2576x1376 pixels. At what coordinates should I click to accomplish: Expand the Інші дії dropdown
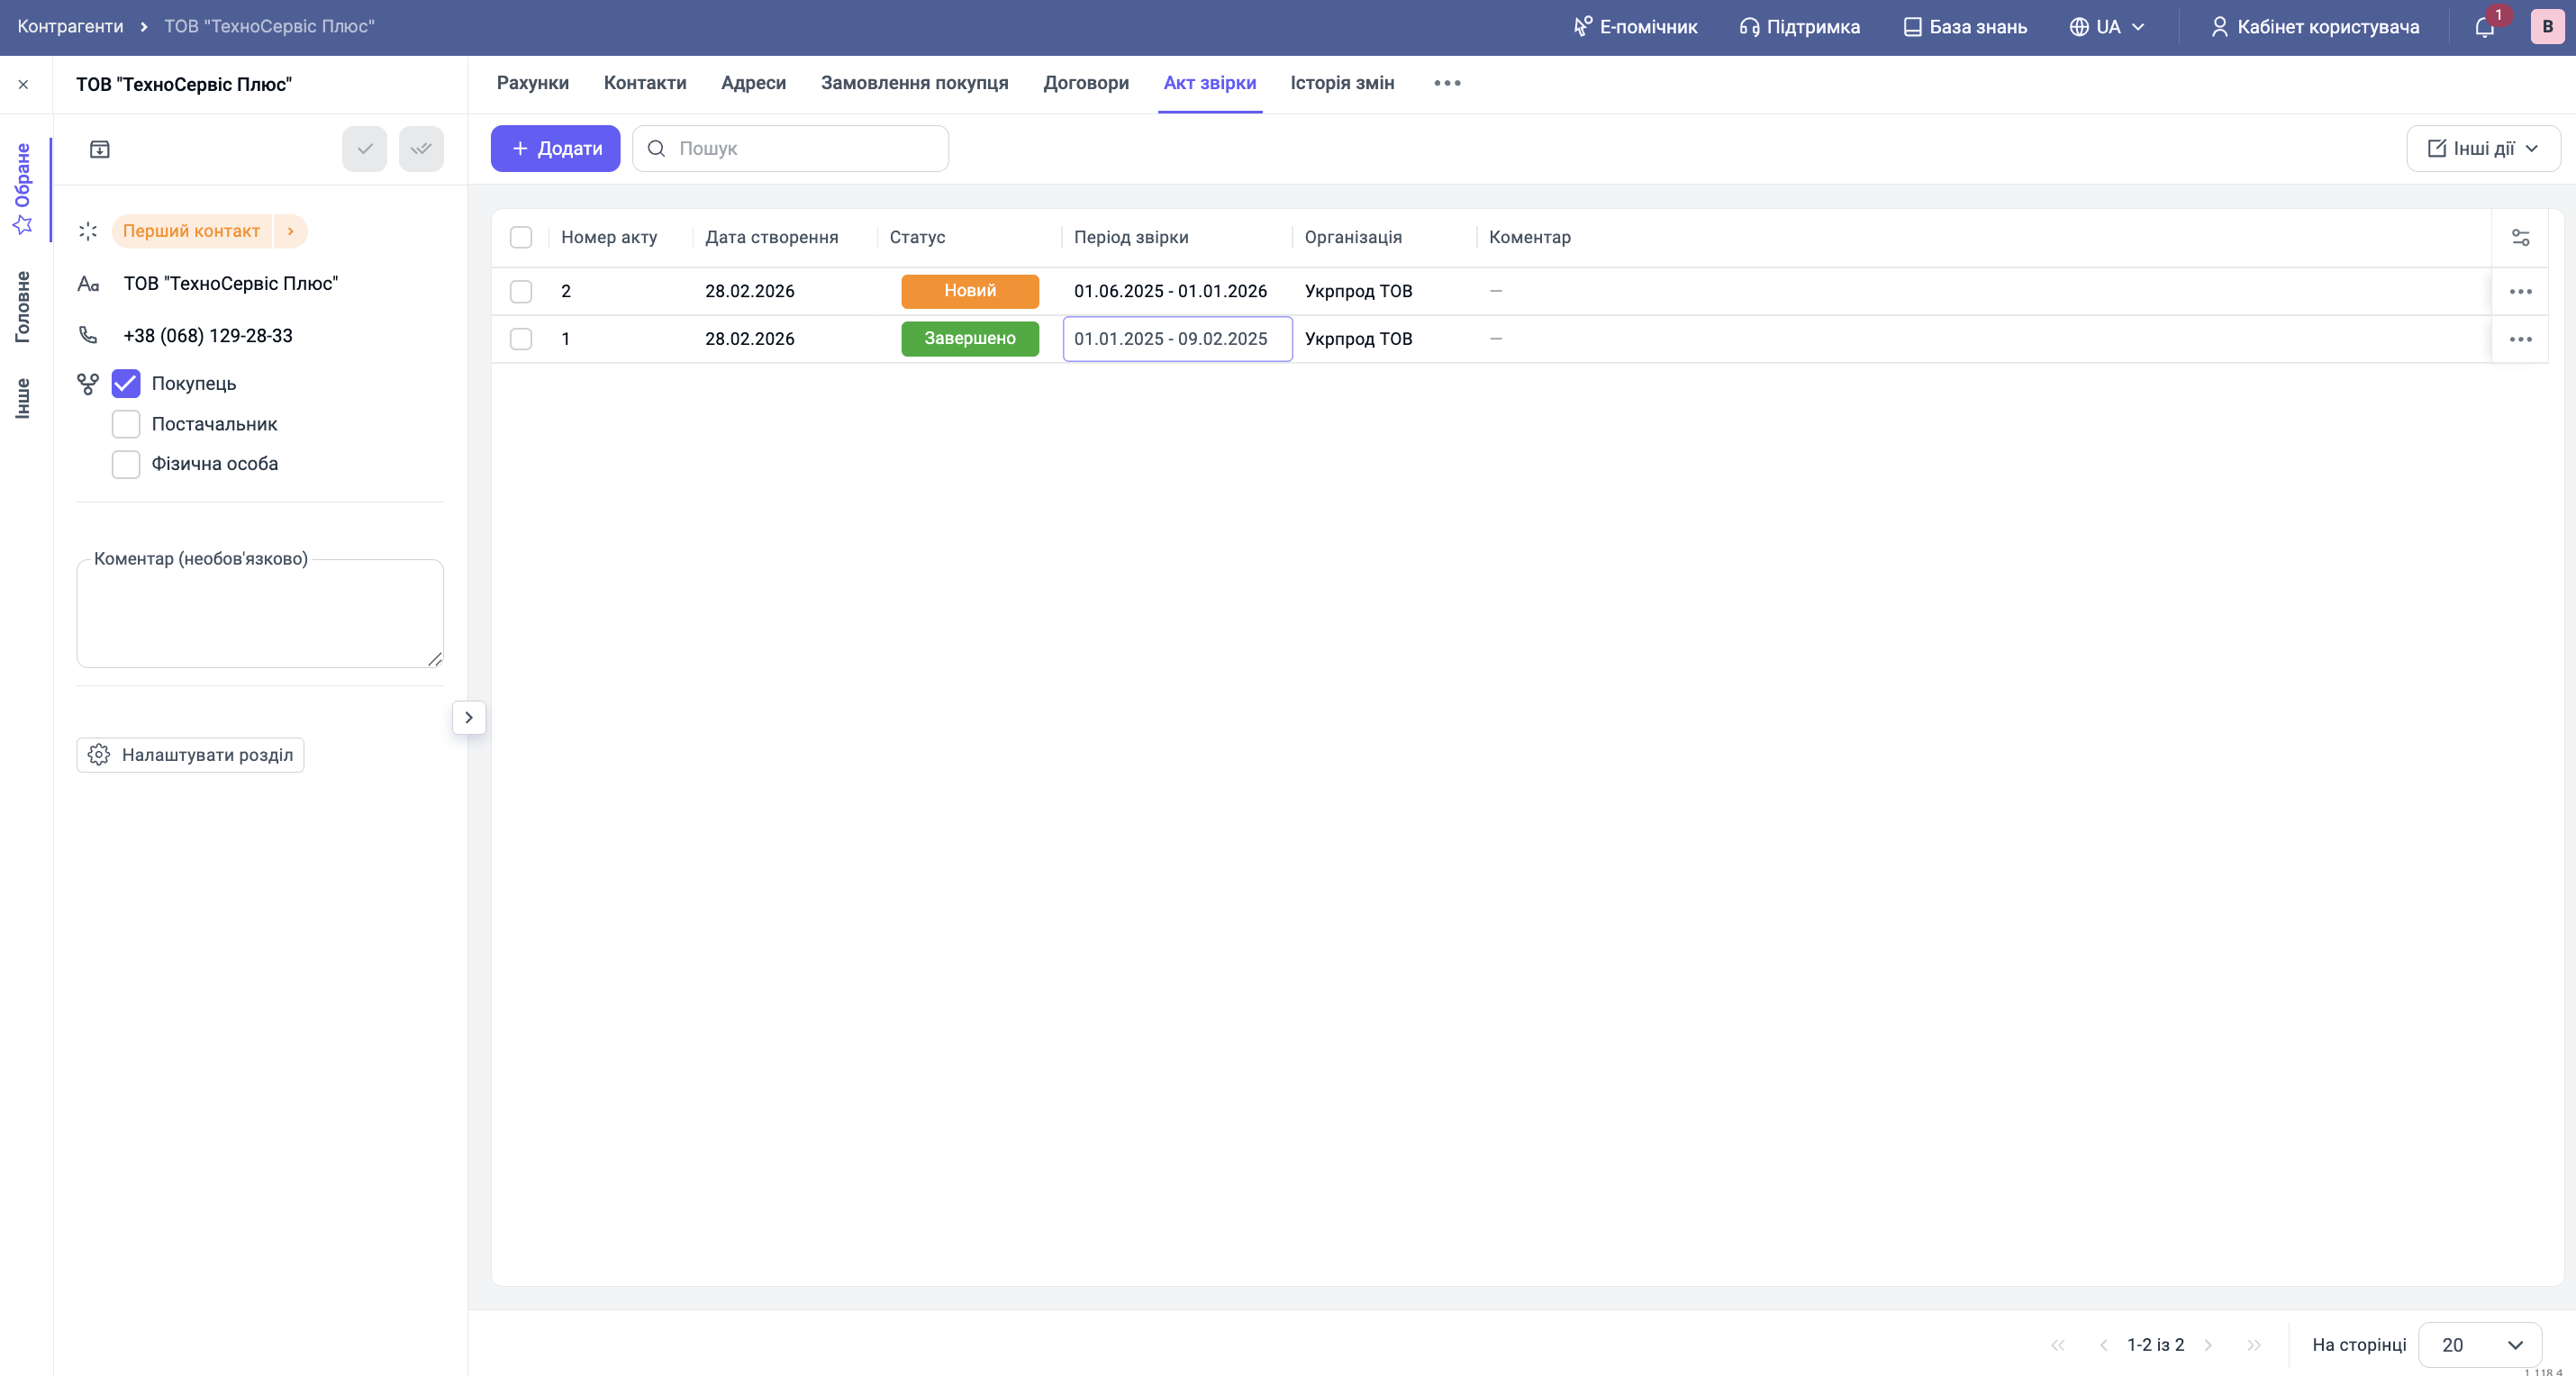(2483, 148)
